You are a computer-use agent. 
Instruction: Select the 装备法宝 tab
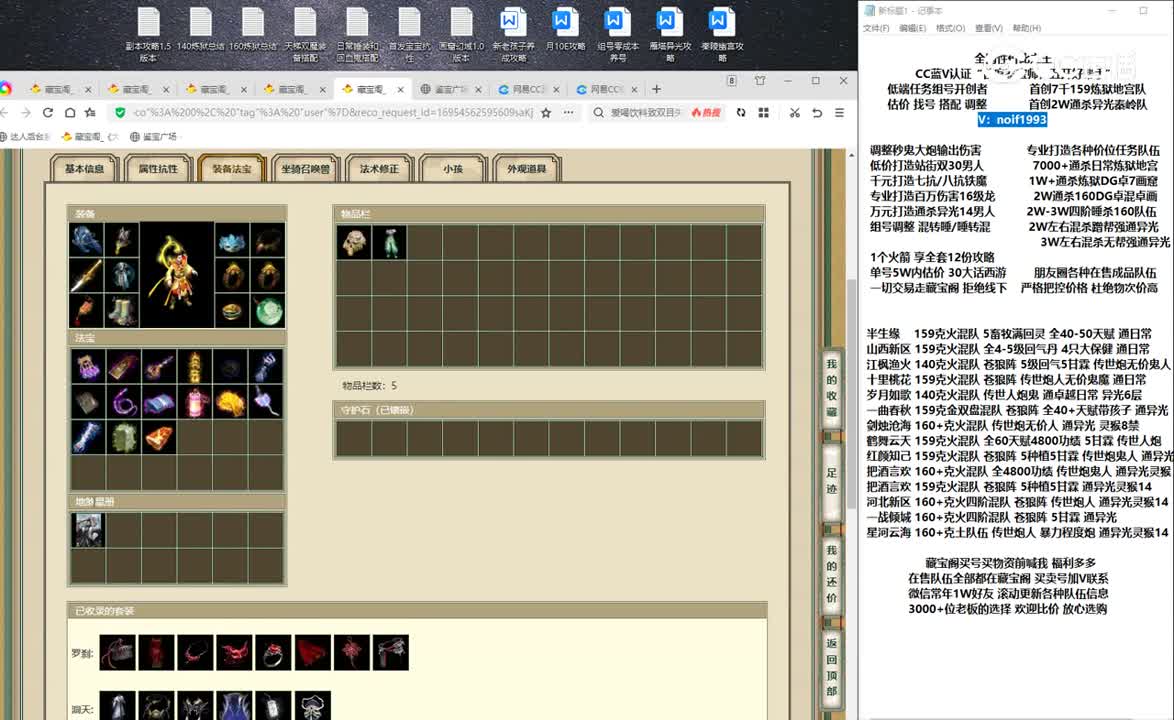coord(232,168)
